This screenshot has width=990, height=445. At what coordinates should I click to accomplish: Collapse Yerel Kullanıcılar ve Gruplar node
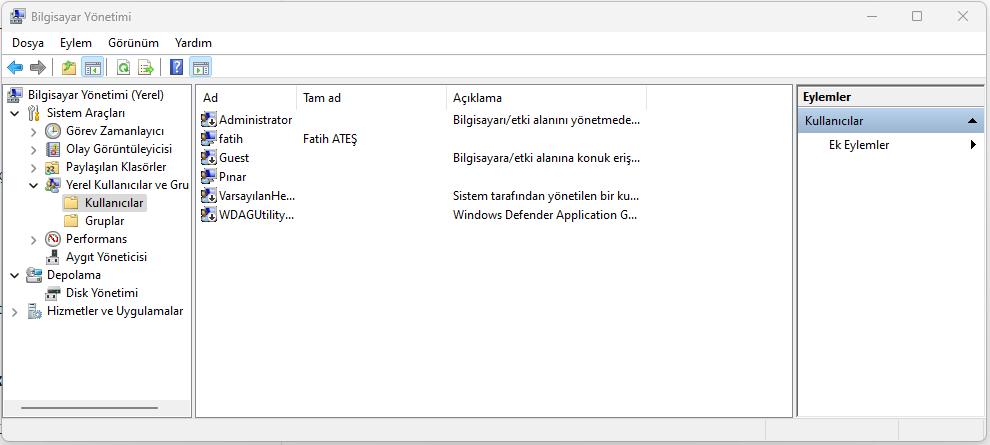(33, 186)
